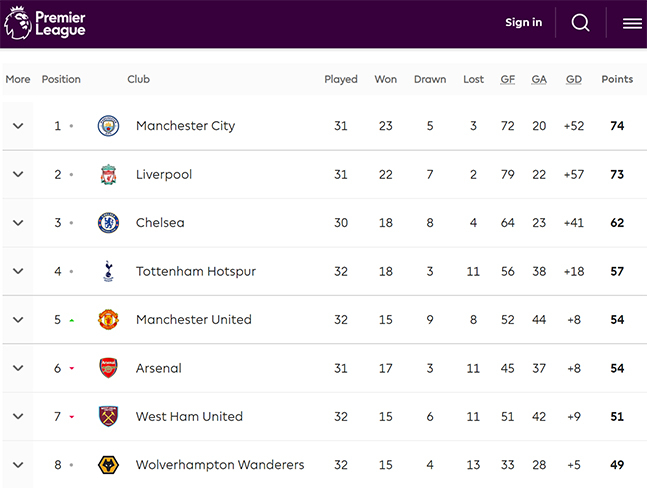
Task: Click the Liverpool club crest
Action: (x=109, y=174)
